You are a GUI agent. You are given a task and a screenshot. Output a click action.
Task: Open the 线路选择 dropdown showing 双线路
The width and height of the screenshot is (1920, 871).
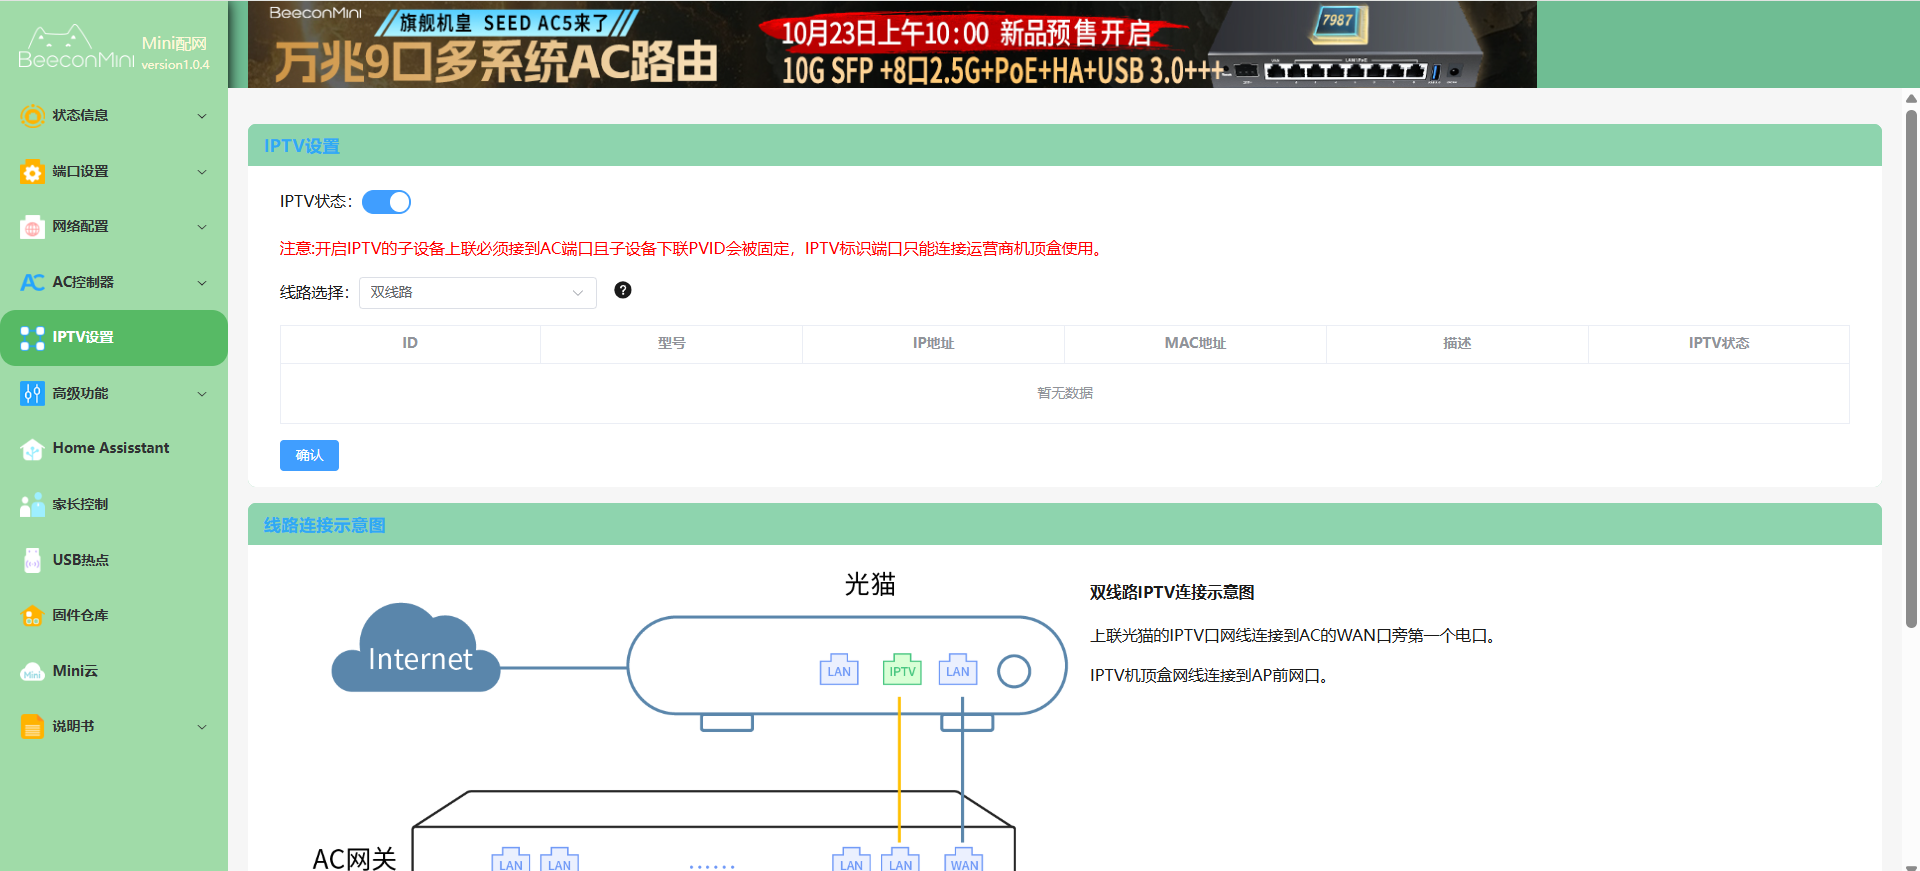(477, 293)
